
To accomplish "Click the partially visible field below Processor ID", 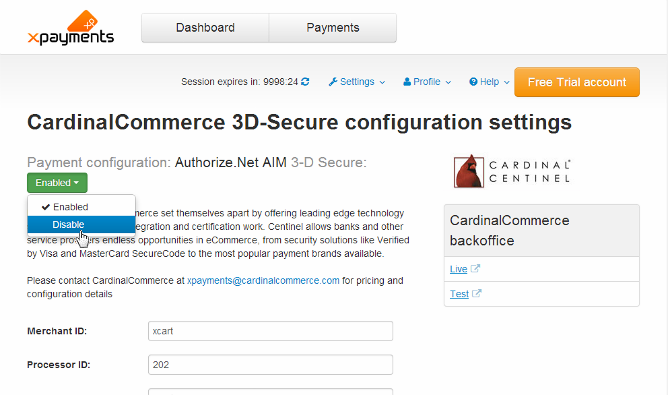I will [x=271, y=392].
